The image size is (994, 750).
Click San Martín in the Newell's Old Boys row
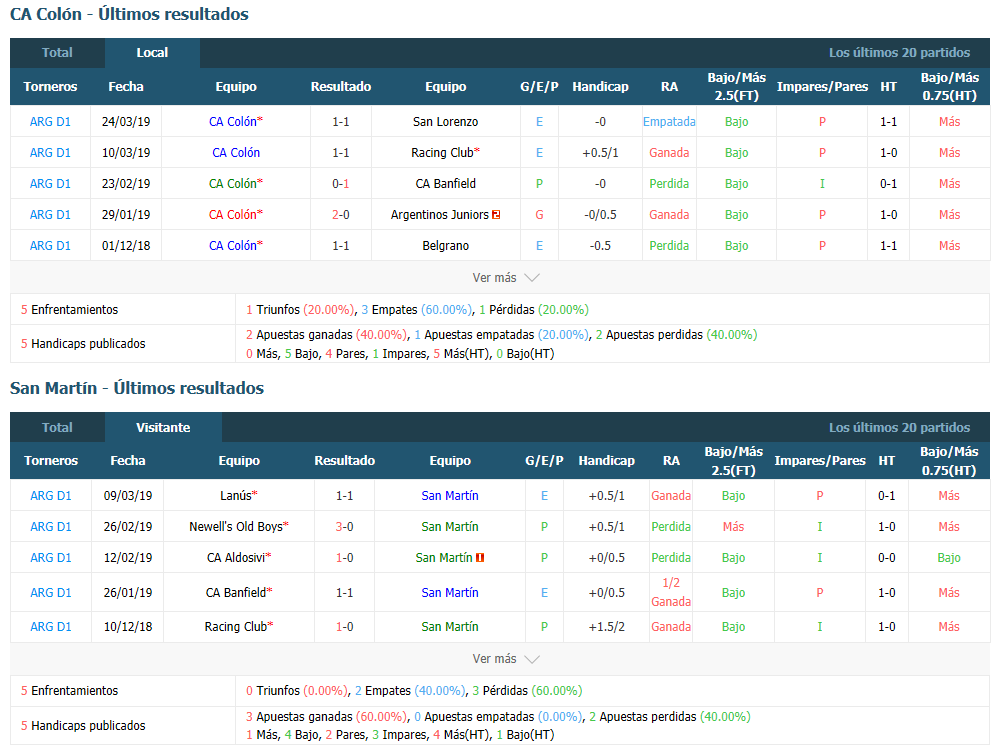(450, 527)
